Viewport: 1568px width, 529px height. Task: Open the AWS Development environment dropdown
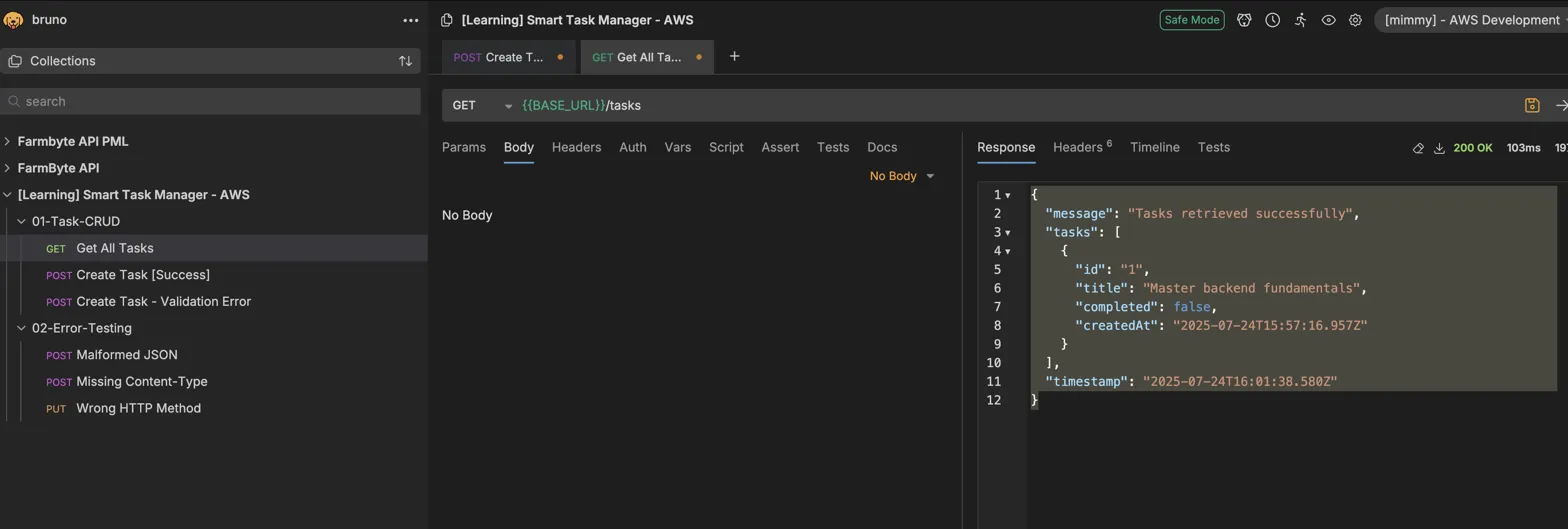click(1471, 20)
